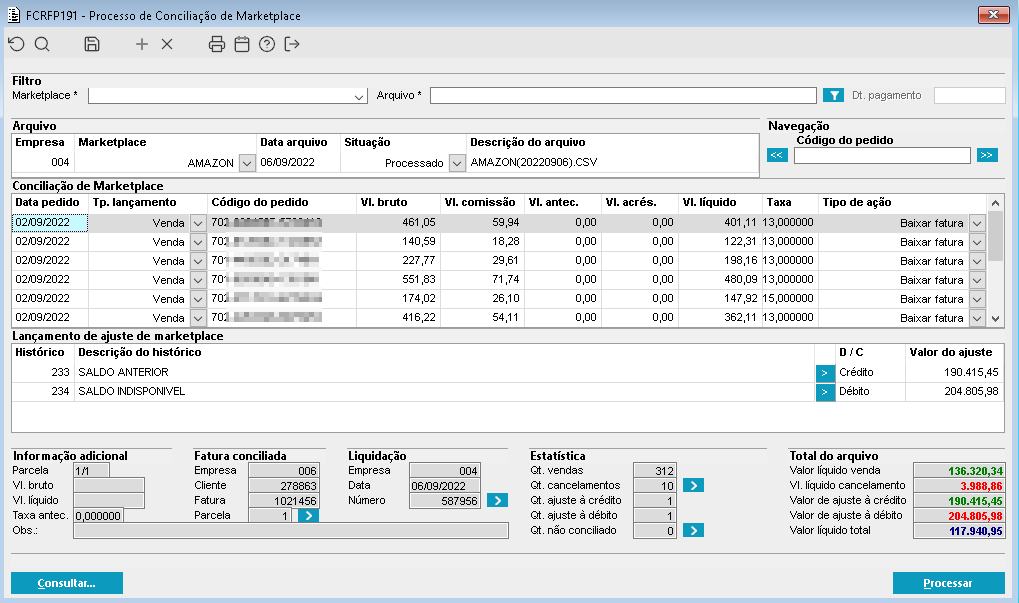
Task: Click the Fatura 1021456 field
Action: 283,501
